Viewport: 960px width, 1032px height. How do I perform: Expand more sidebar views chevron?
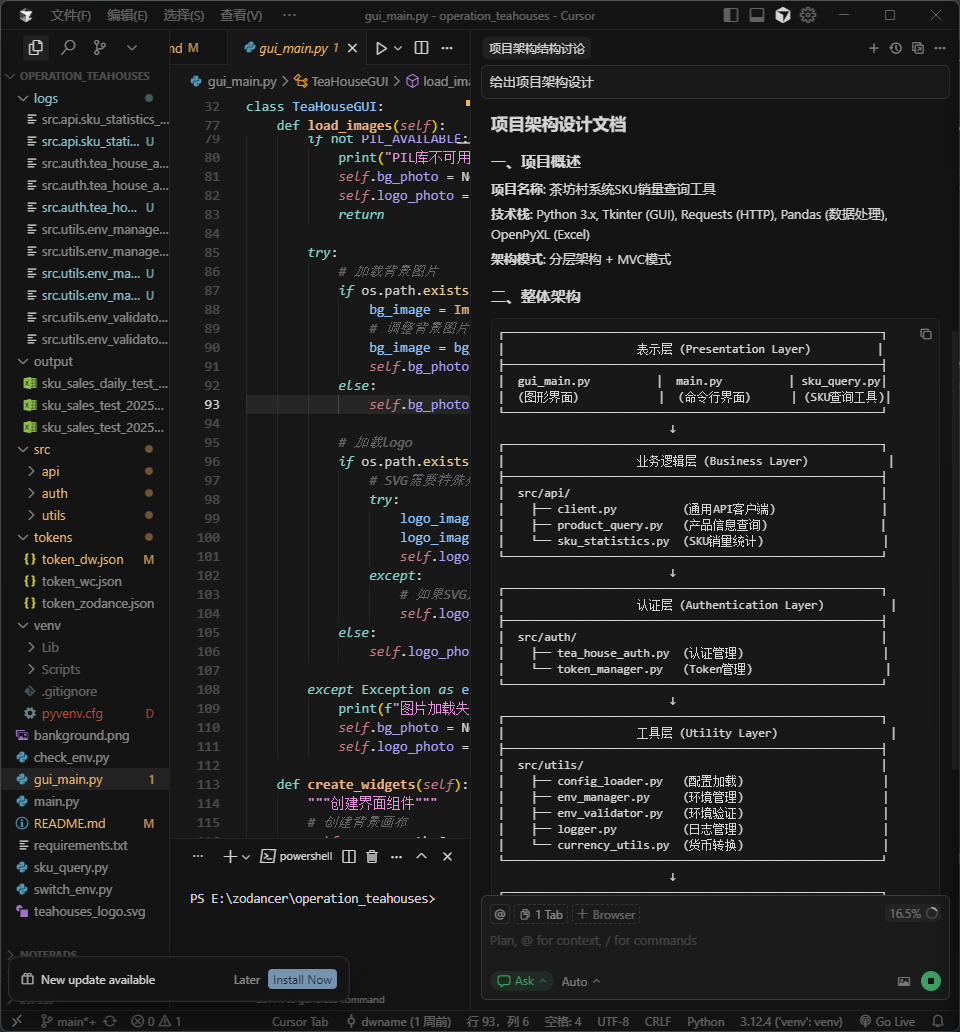132,47
